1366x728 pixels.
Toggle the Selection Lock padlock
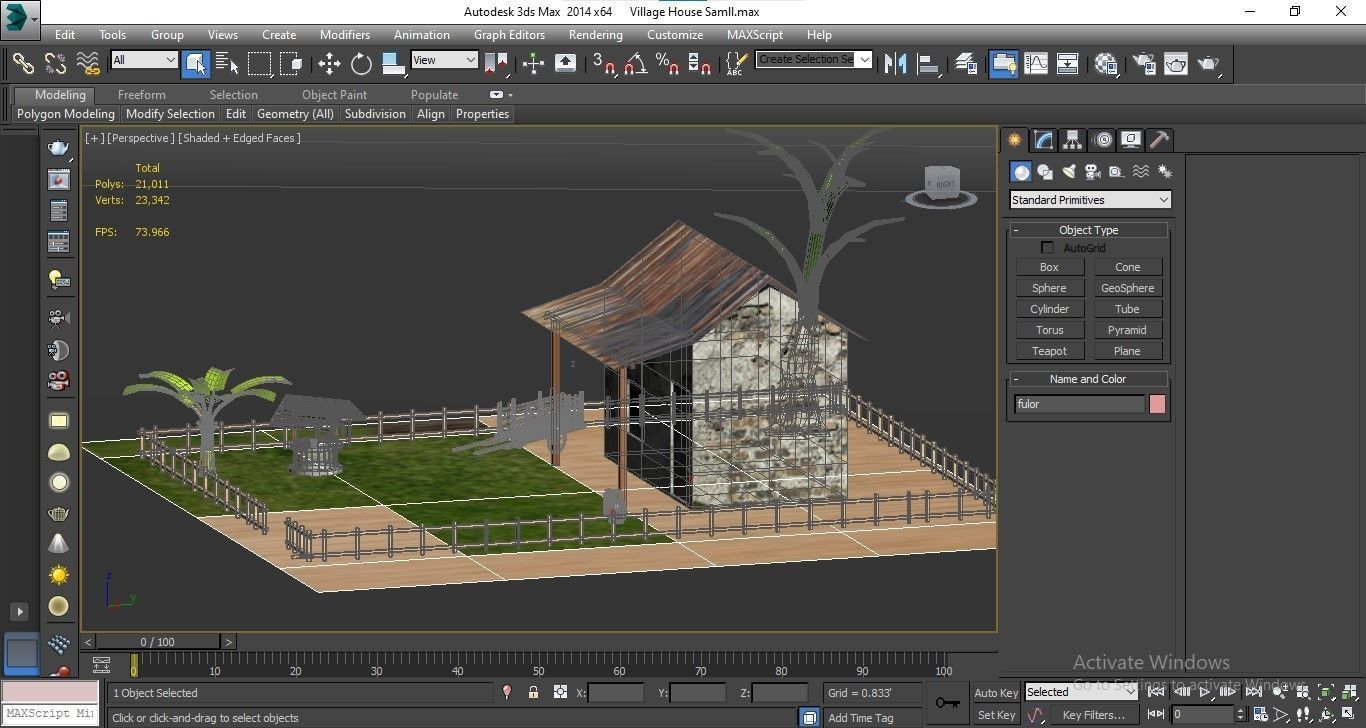pos(533,692)
